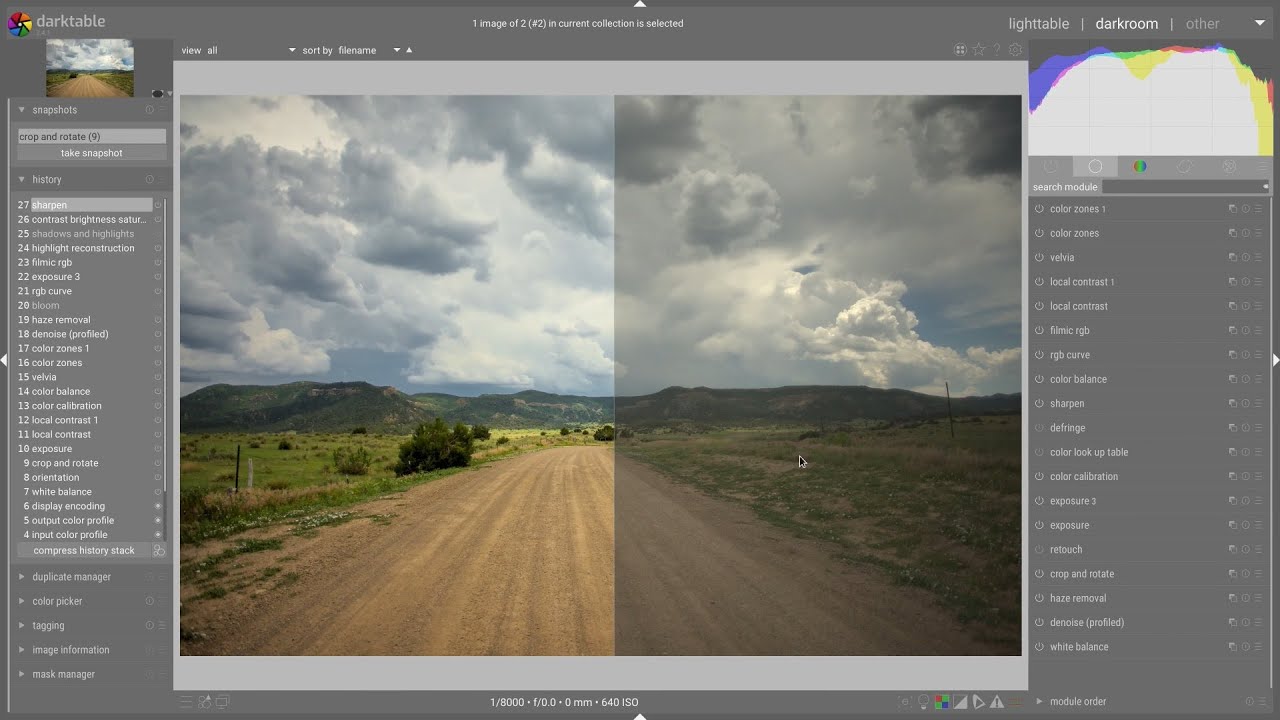This screenshot has width=1280, height=720.
Task: Open global preferences gear icon
Action: tap(1015, 50)
